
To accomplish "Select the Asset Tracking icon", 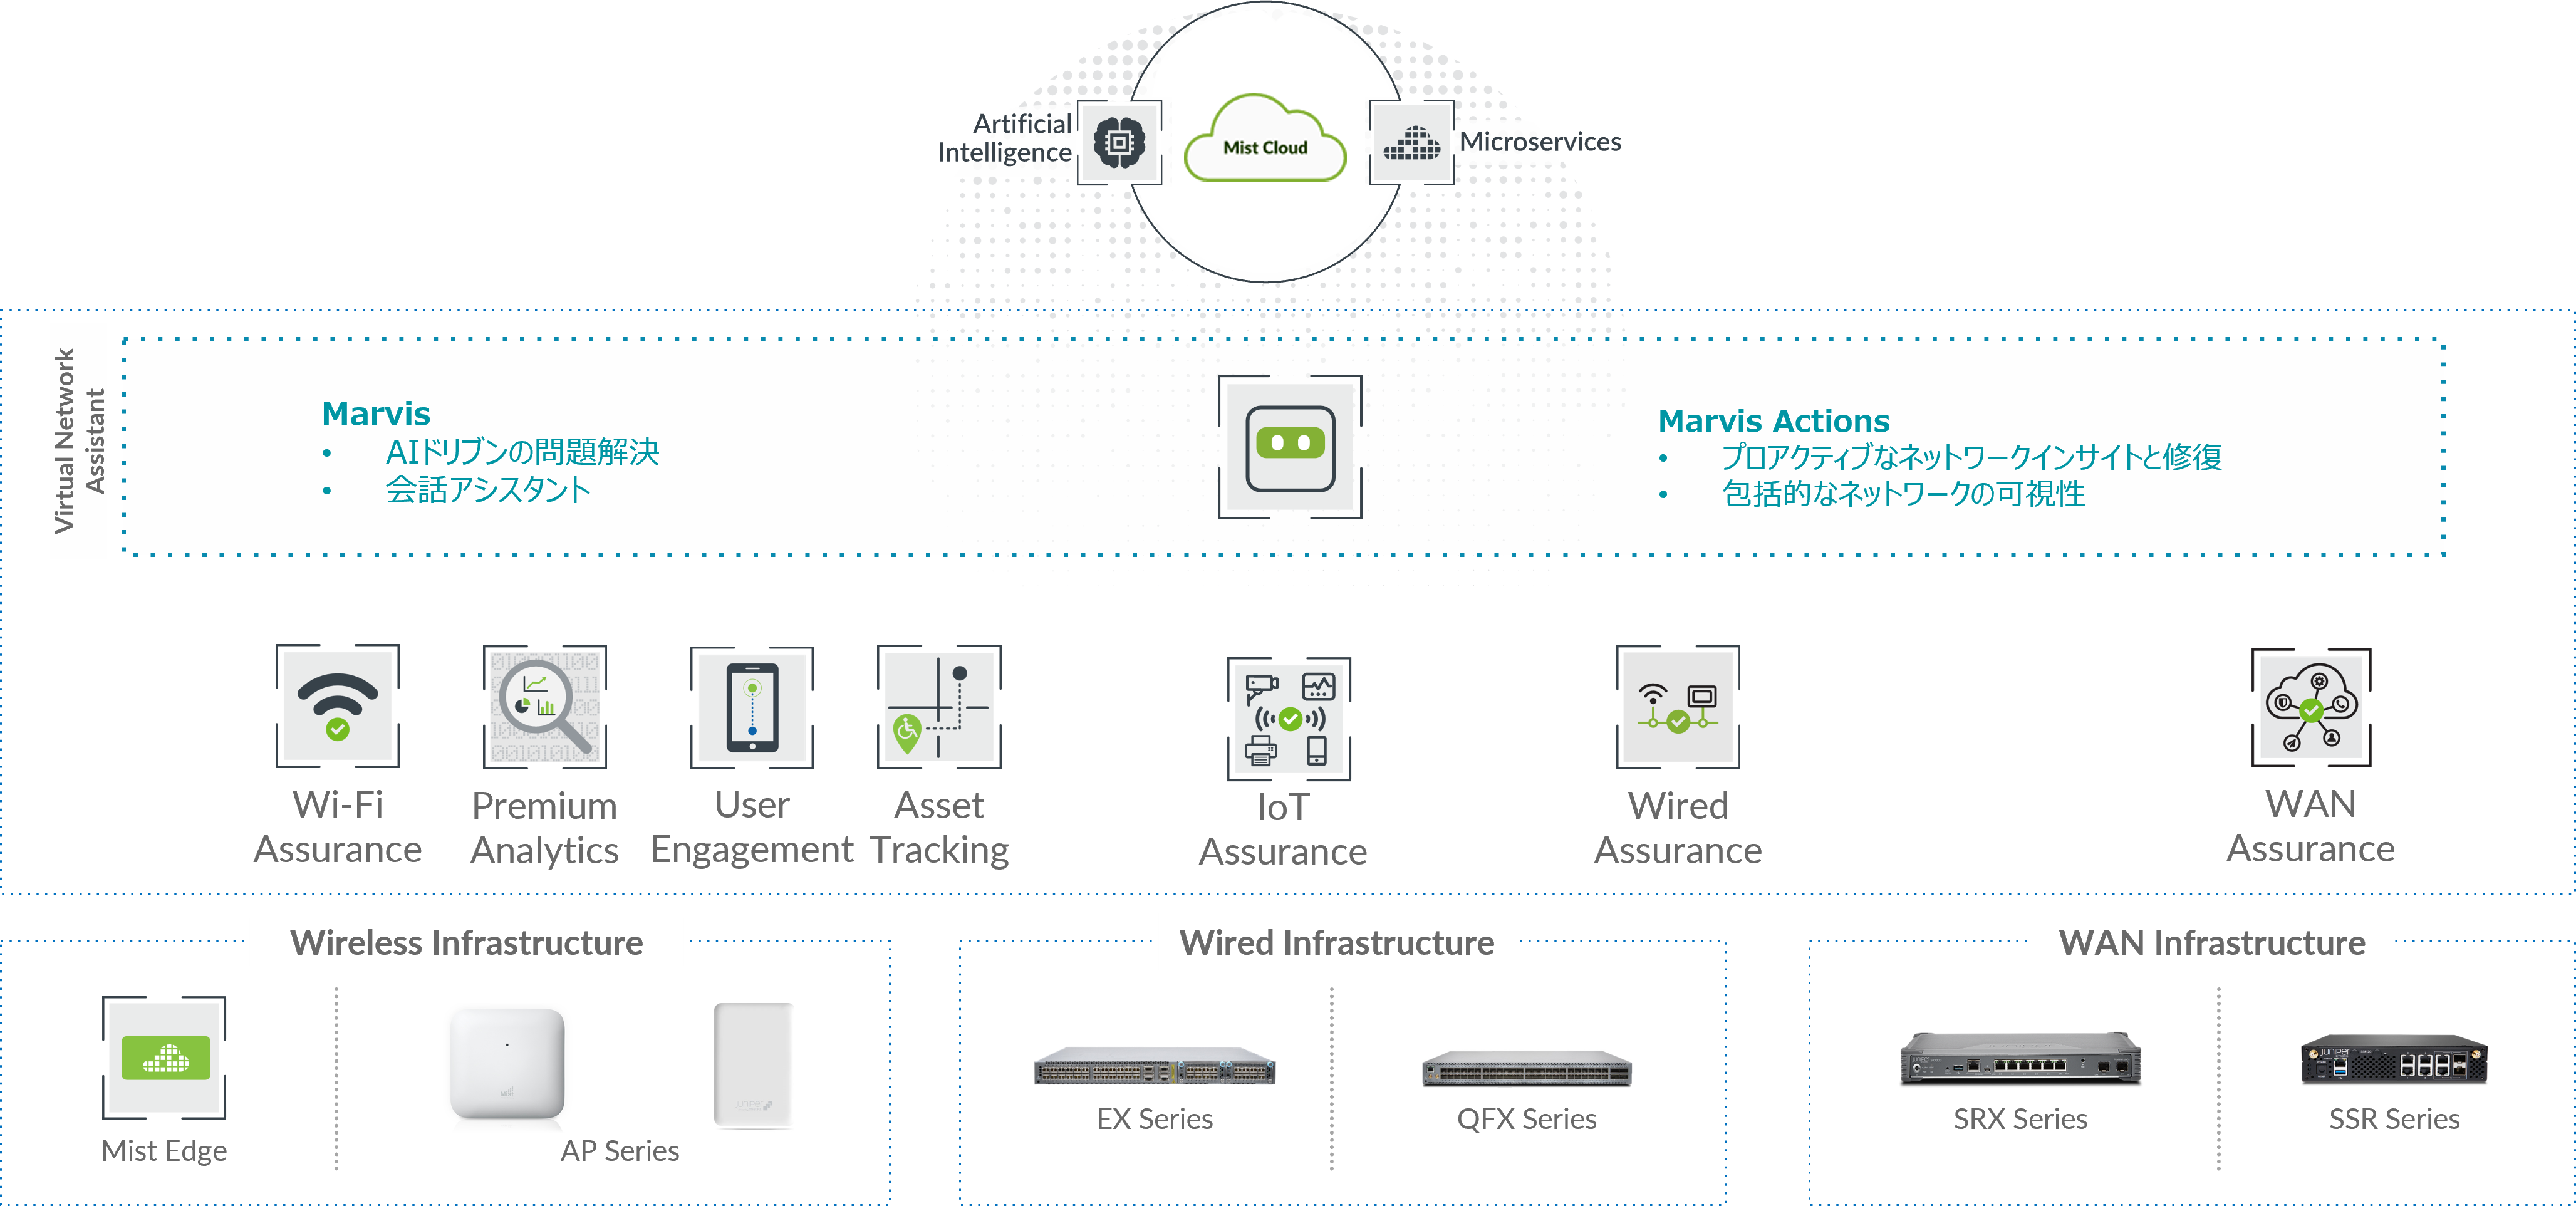I will 939,706.
